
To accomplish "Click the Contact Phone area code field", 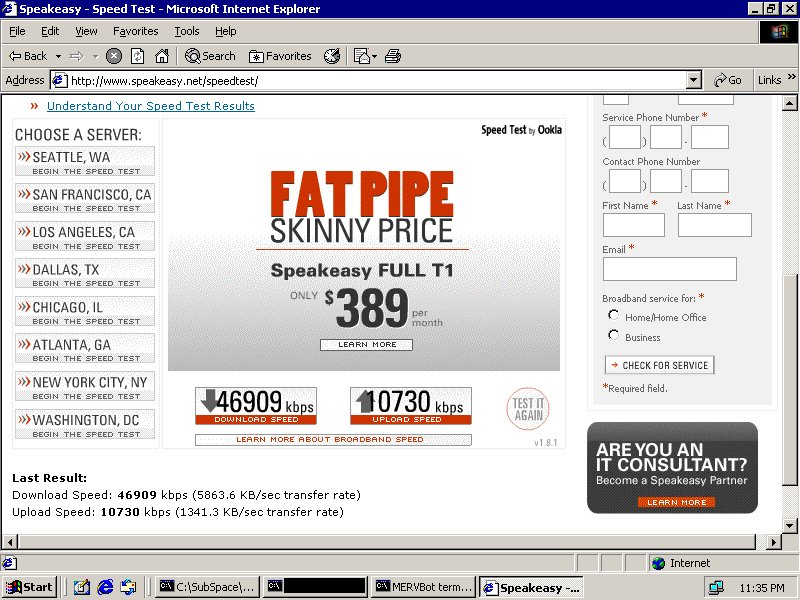I will point(624,181).
